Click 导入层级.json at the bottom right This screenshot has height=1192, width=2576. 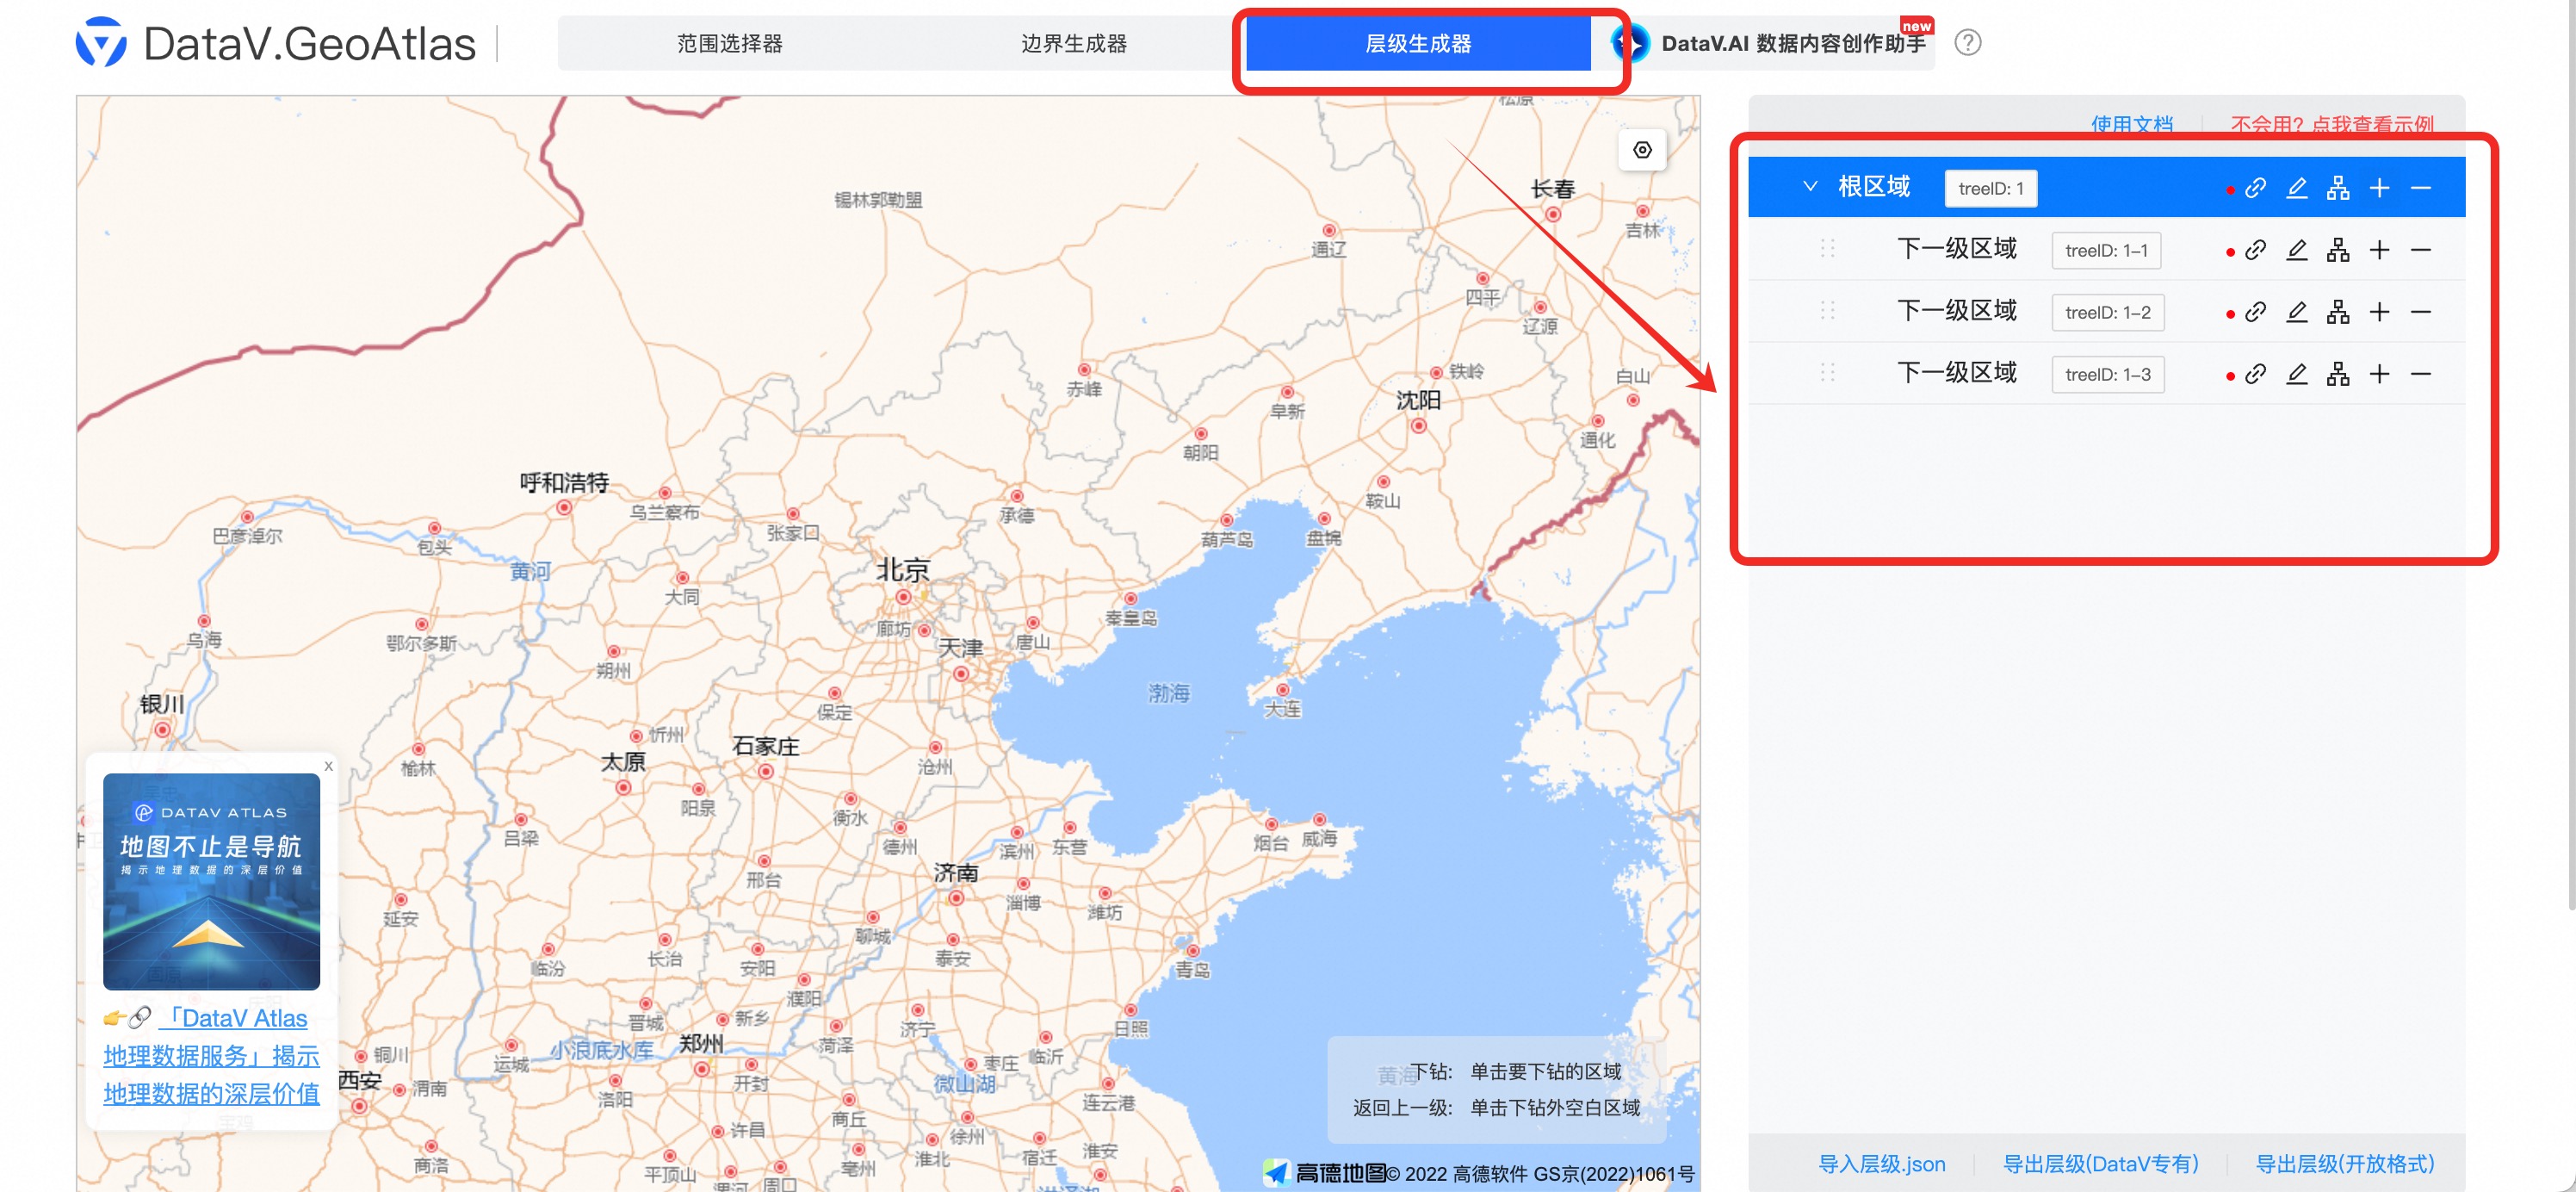tap(1880, 1163)
